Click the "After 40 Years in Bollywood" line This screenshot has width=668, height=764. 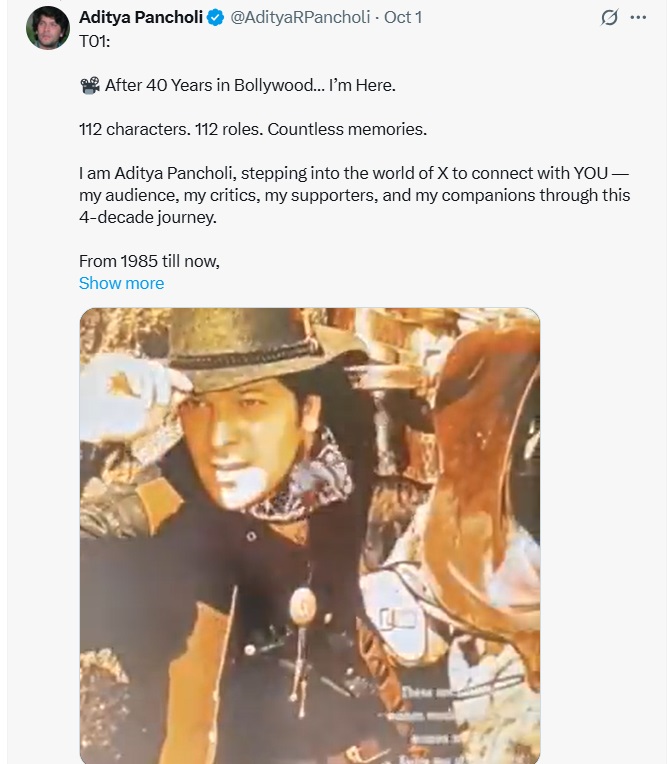250,86
